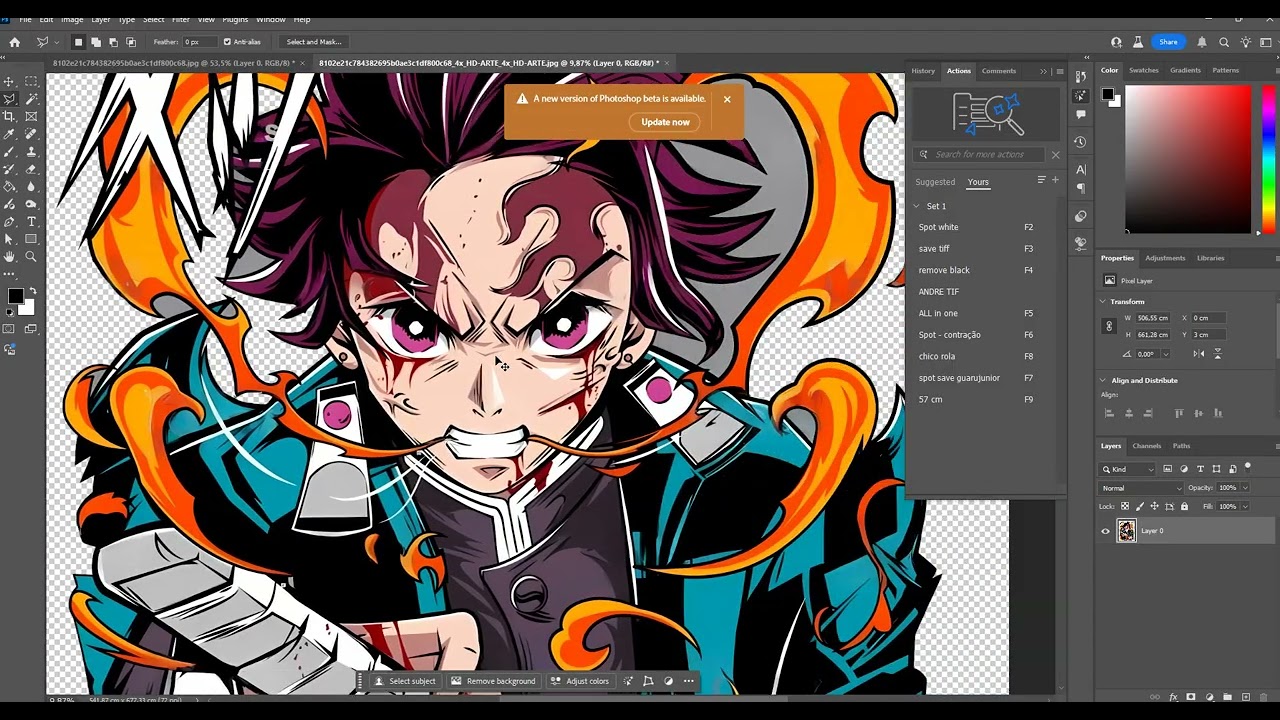The width and height of the screenshot is (1280, 720).
Task: Switch to the Channels tab
Action: (1146, 446)
